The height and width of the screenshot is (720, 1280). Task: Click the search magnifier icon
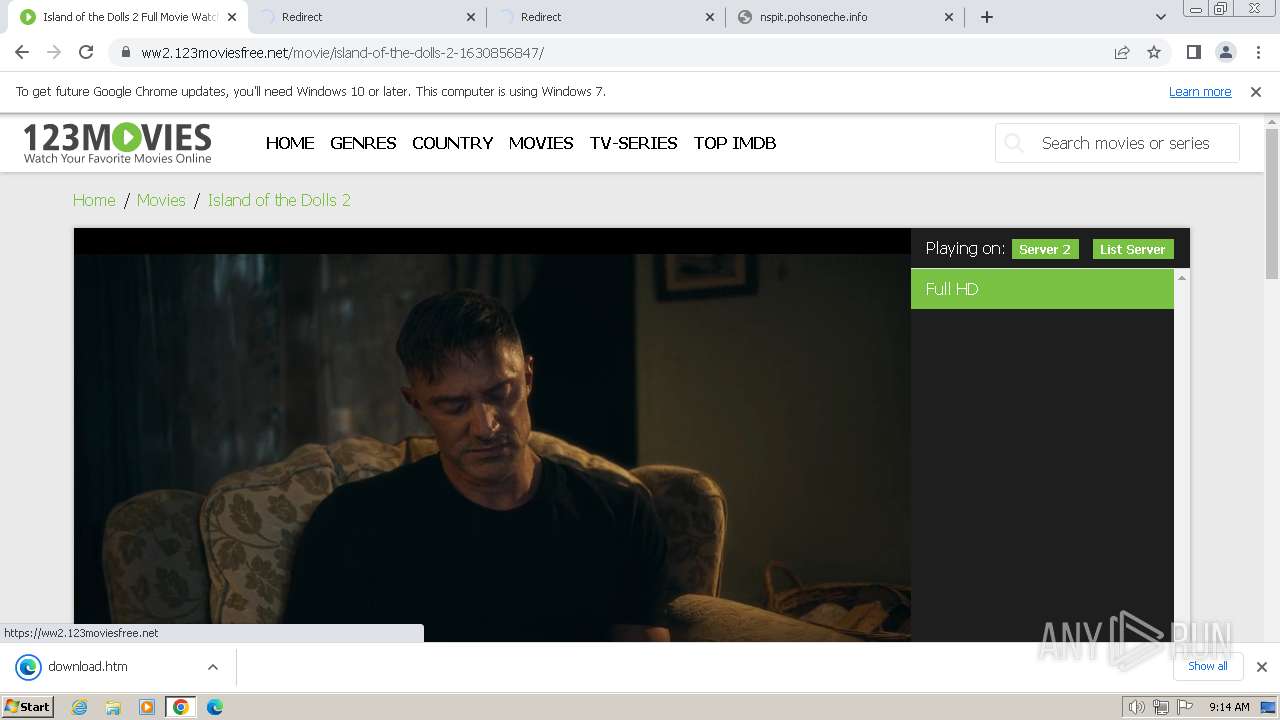(1014, 142)
